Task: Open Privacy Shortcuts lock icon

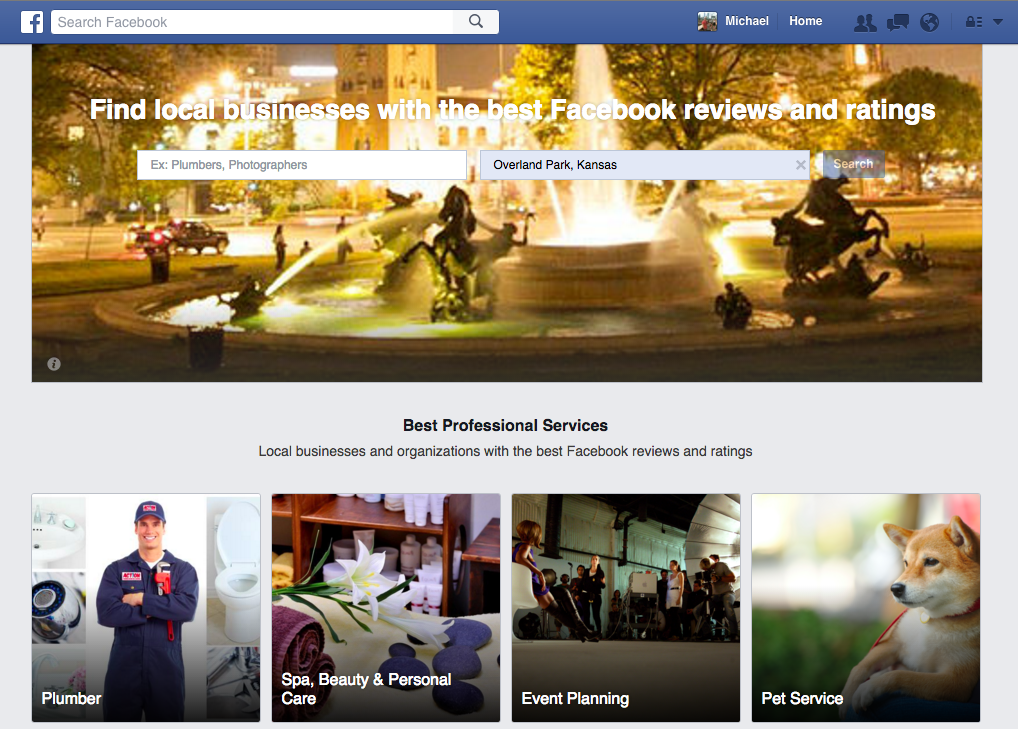Action: pyautogui.click(x=973, y=22)
